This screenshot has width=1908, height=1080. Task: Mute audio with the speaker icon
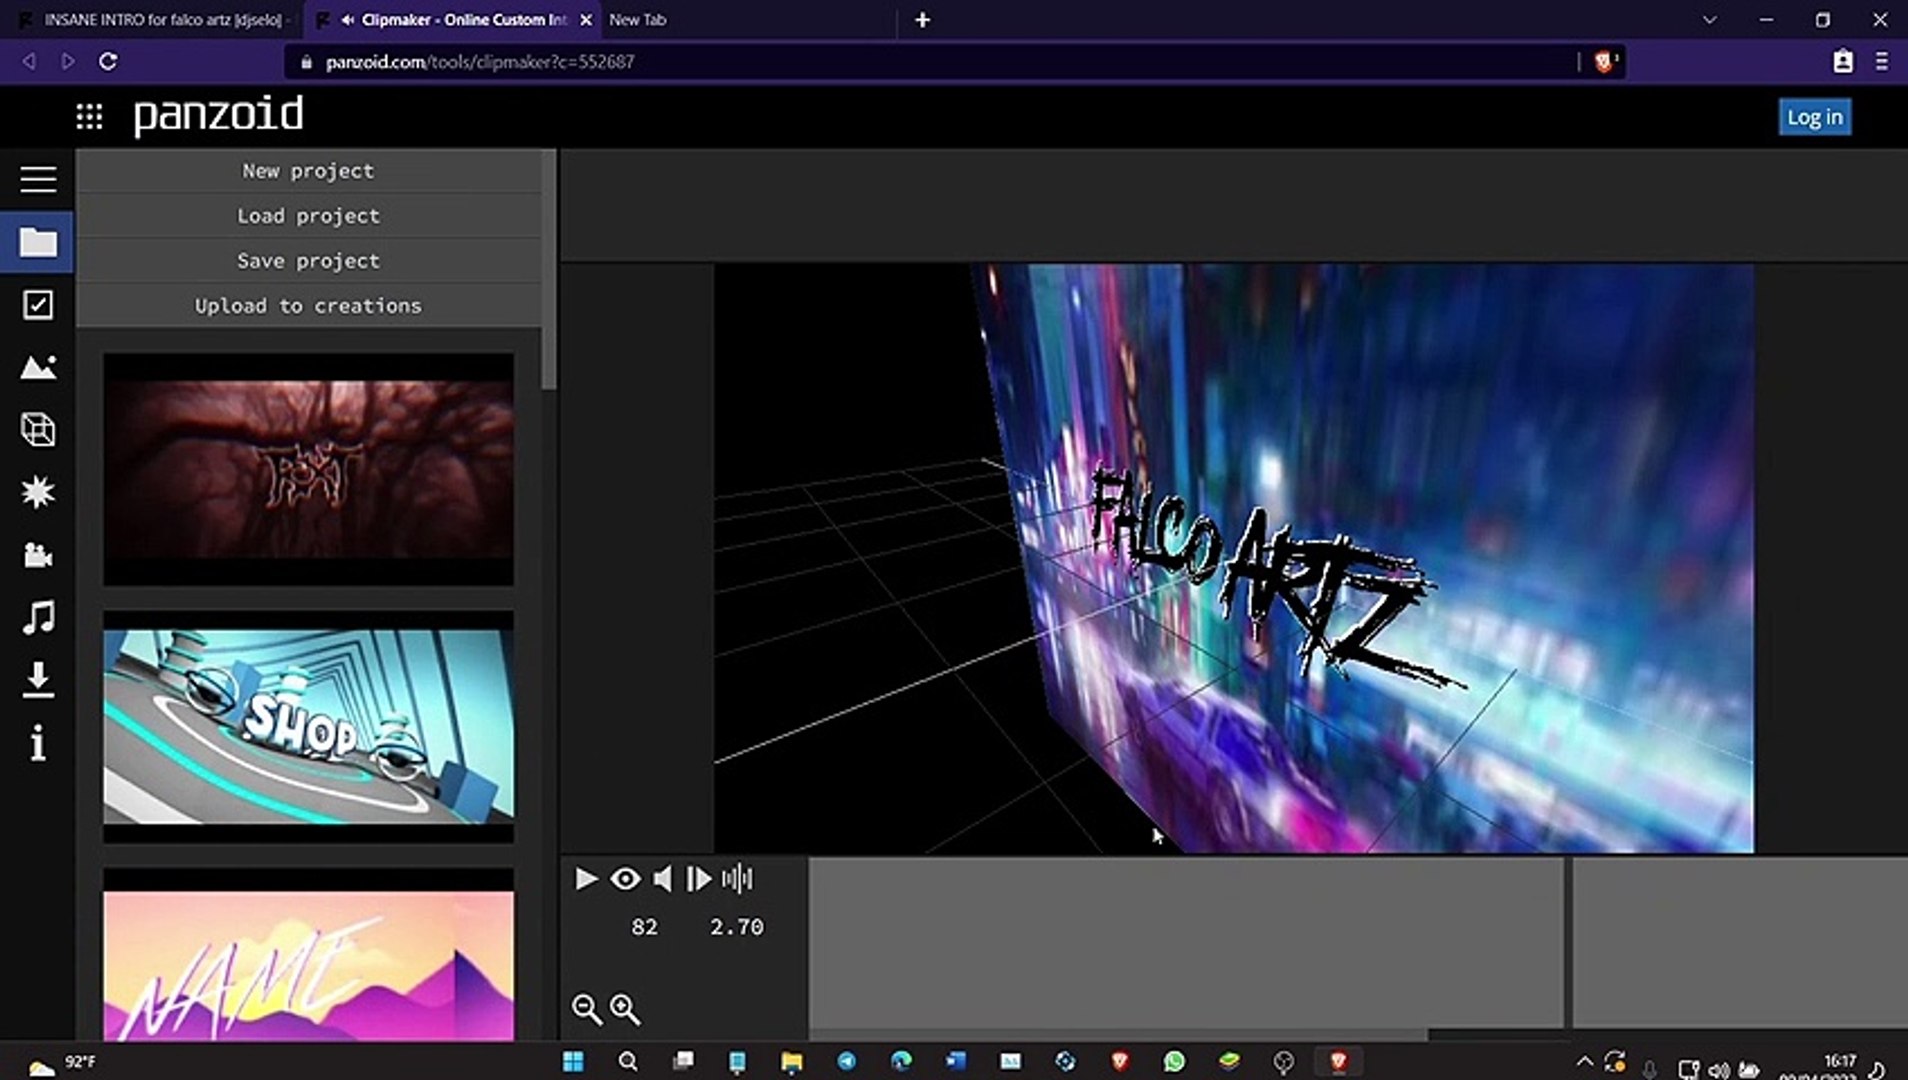662,879
